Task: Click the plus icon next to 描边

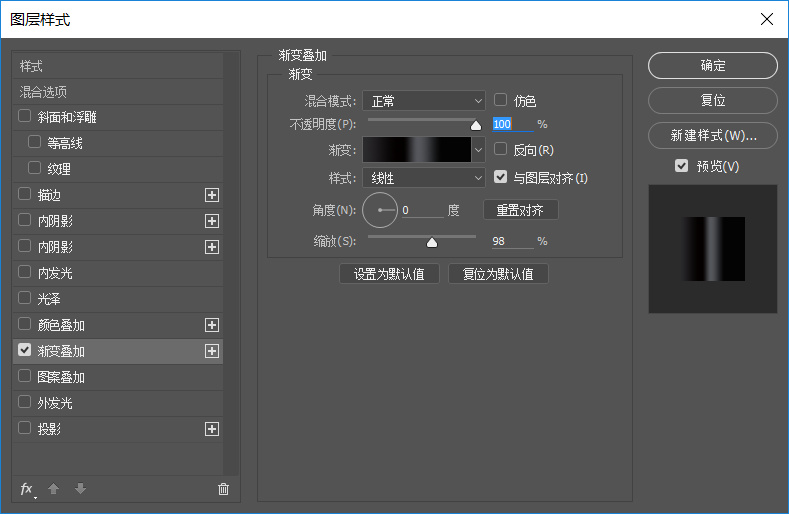Action: pyautogui.click(x=212, y=195)
